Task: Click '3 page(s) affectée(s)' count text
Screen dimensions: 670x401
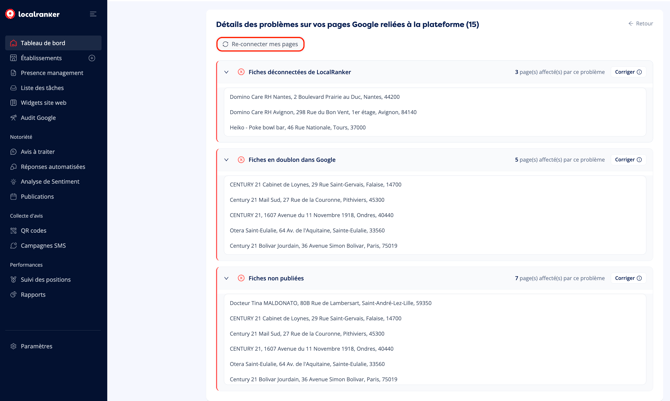Action: [560, 72]
